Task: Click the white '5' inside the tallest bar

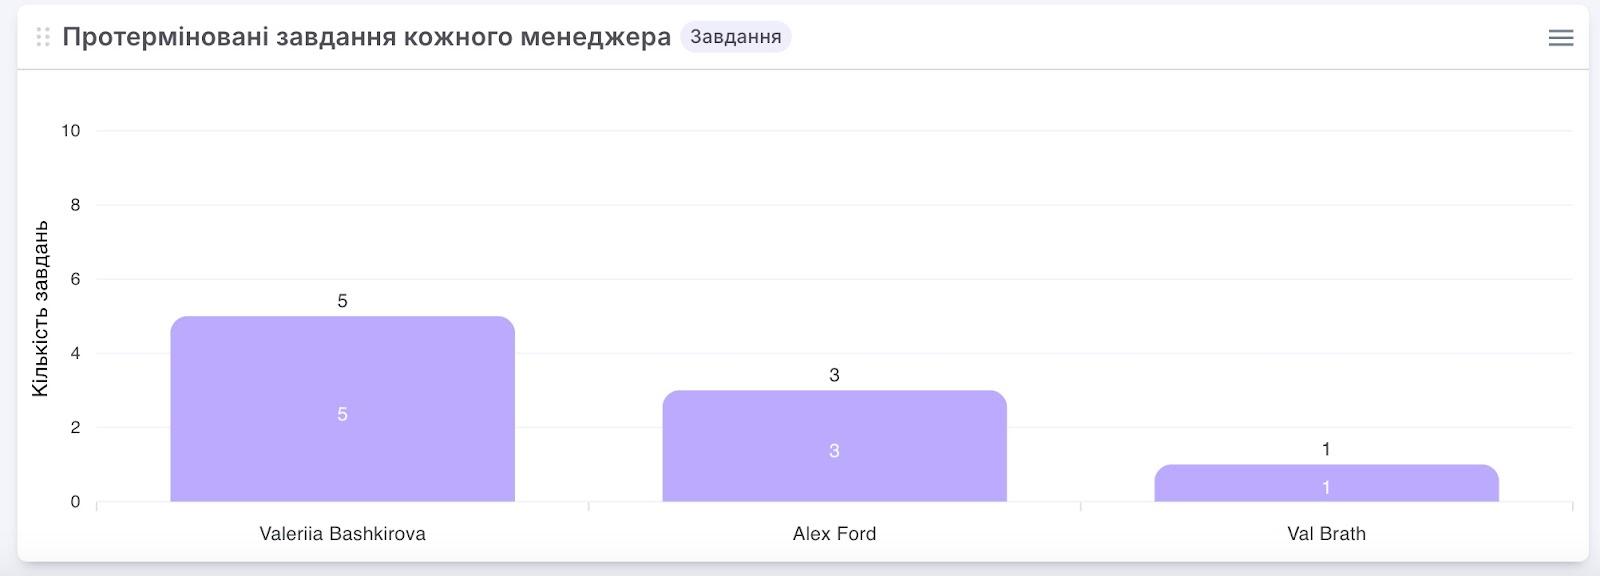Action: click(x=342, y=412)
